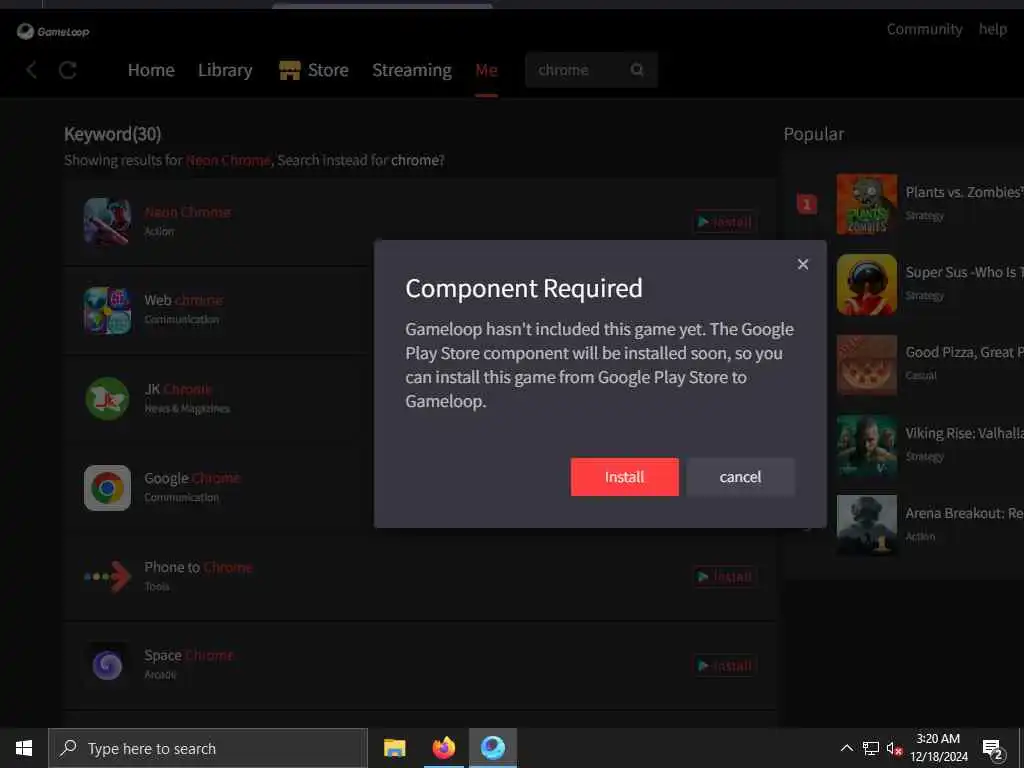Select the Google Chrome title
The width and height of the screenshot is (1024, 768).
tap(192, 478)
